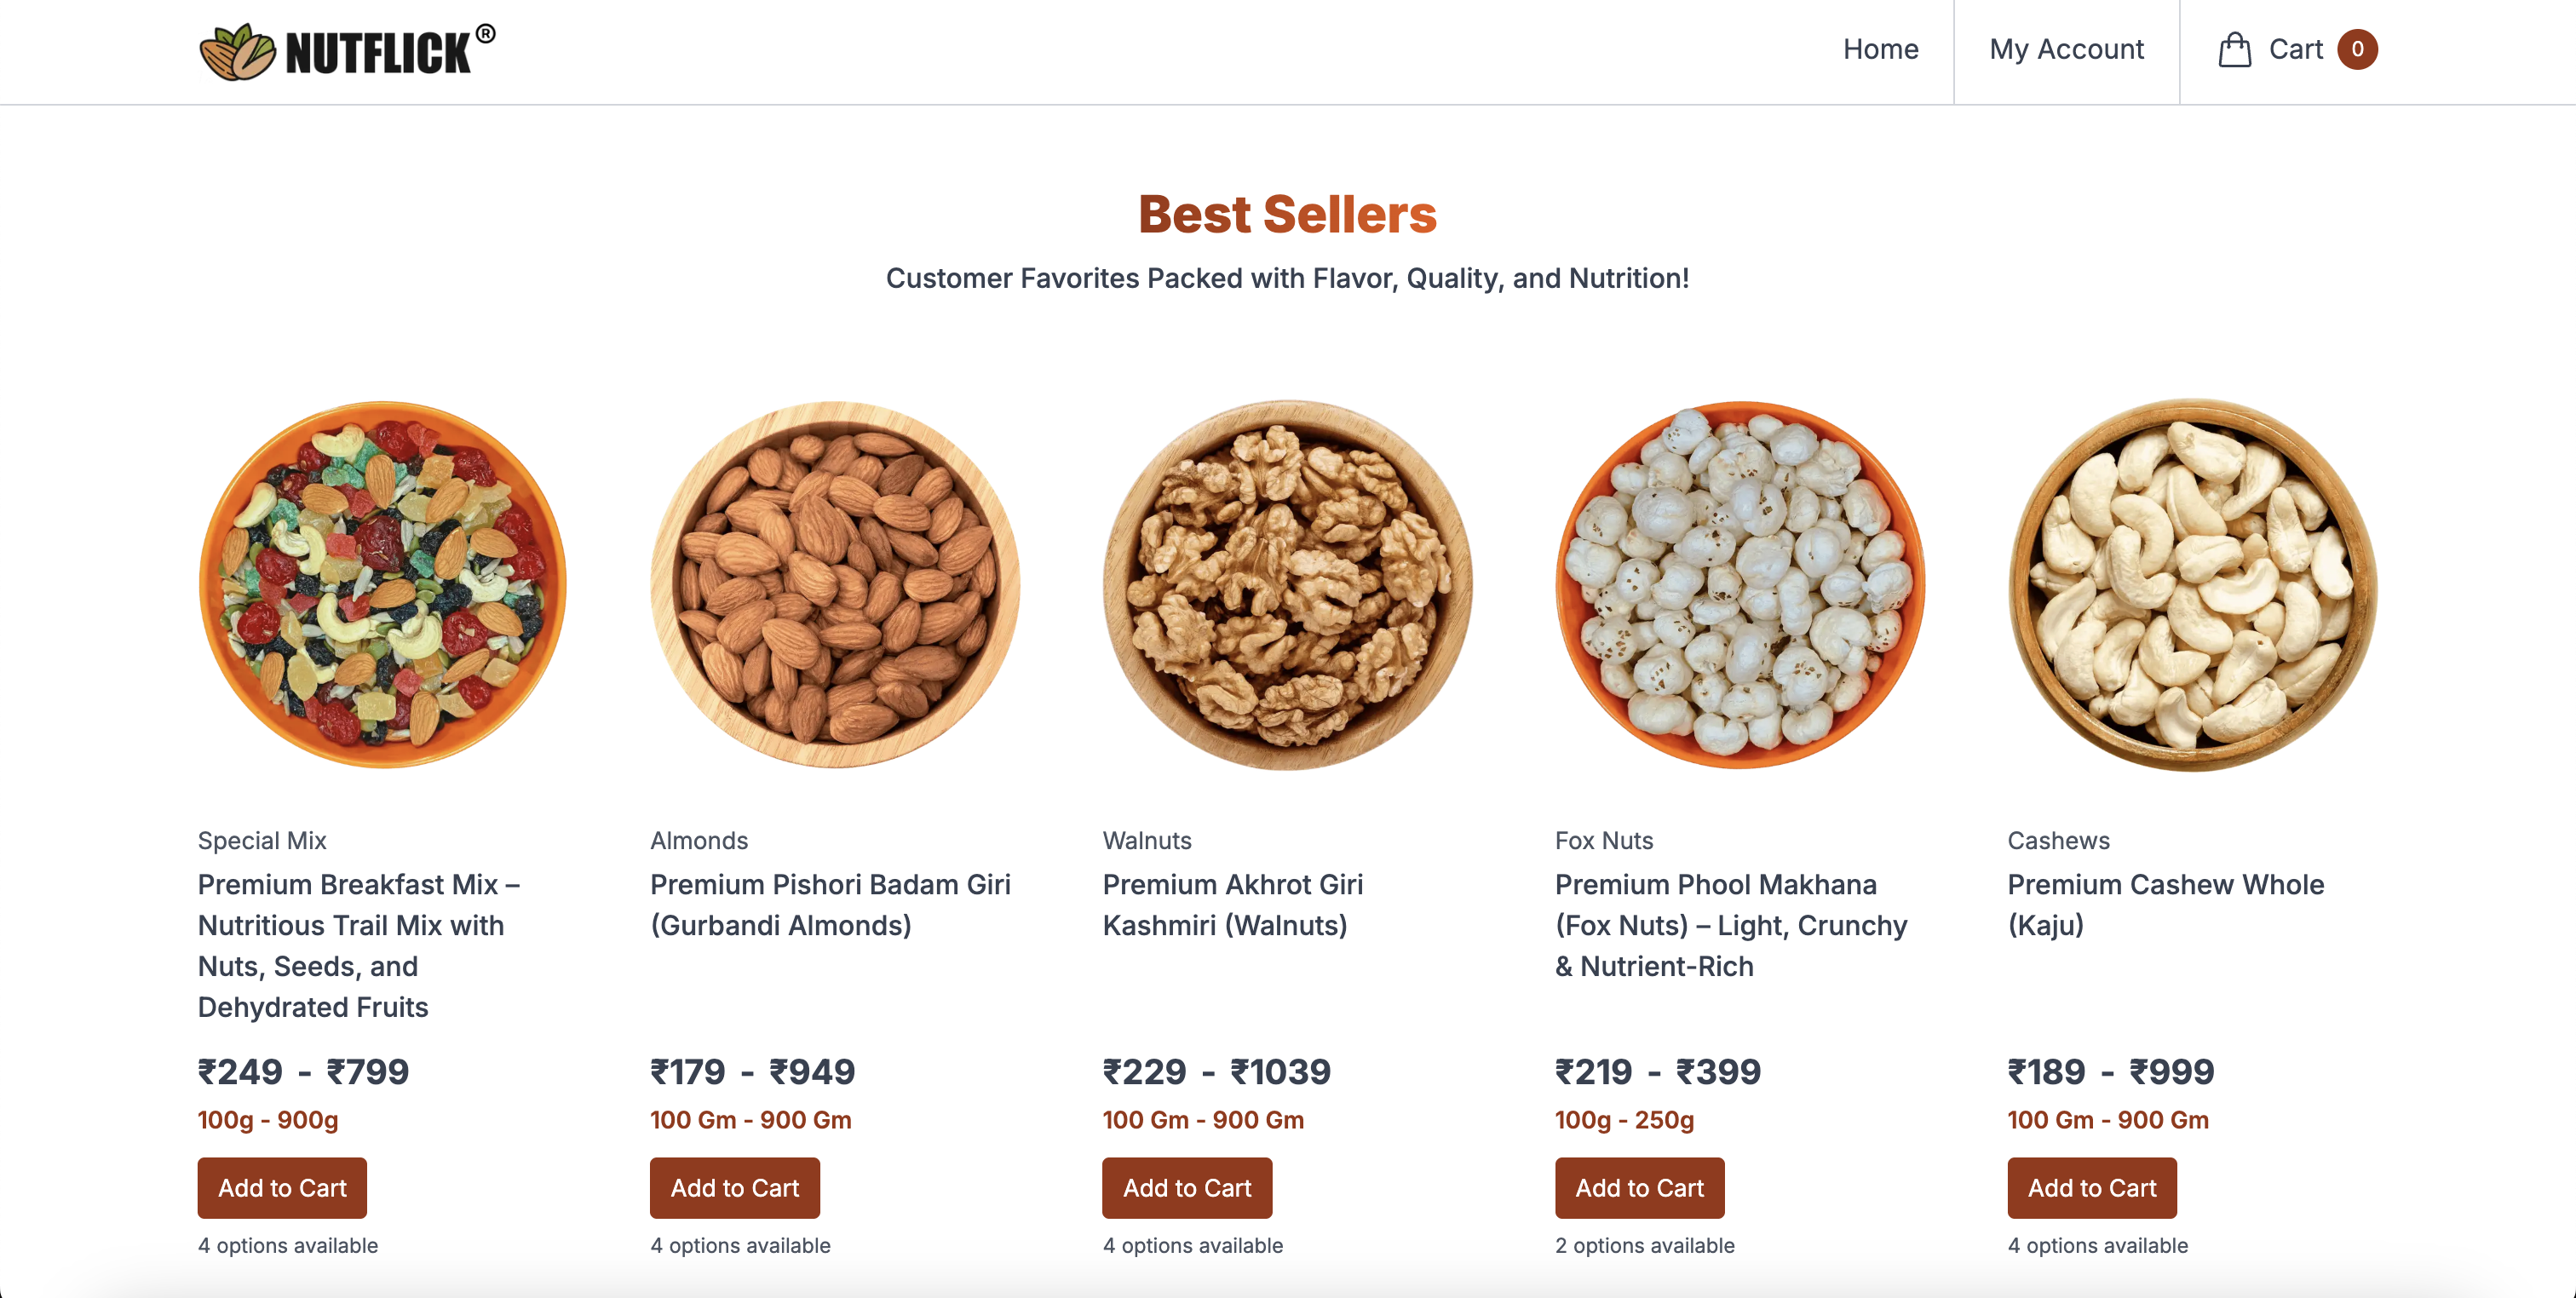This screenshot has height=1298, width=2576.
Task: Click the cart item count badge
Action: click(x=2356, y=50)
